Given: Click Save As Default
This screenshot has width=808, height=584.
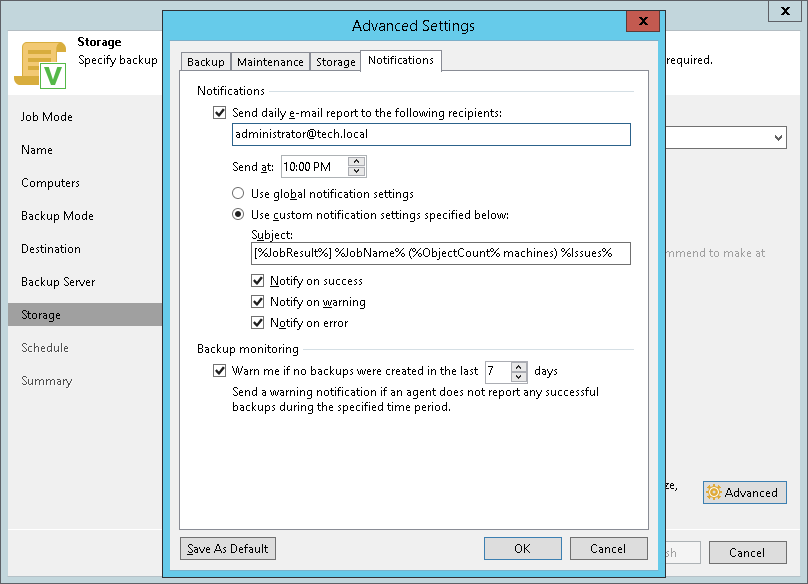Looking at the screenshot, I should click(x=228, y=549).
